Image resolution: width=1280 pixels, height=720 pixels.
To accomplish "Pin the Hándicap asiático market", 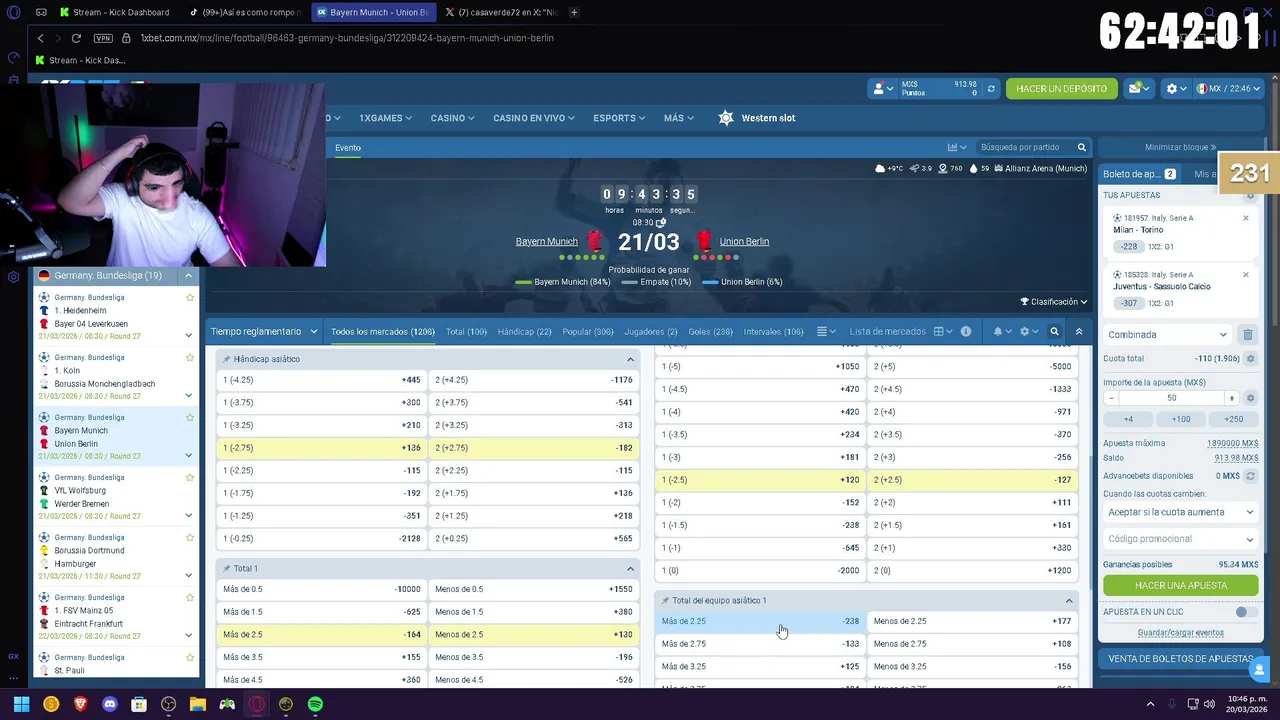I will pyautogui.click(x=226, y=359).
